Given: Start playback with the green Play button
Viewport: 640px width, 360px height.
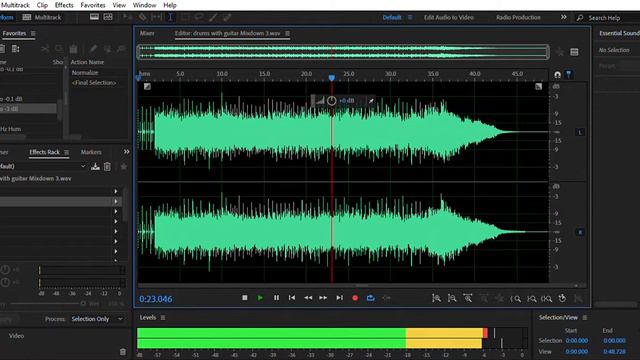Looking at the screenshot, I should click(x=260, y=298).
